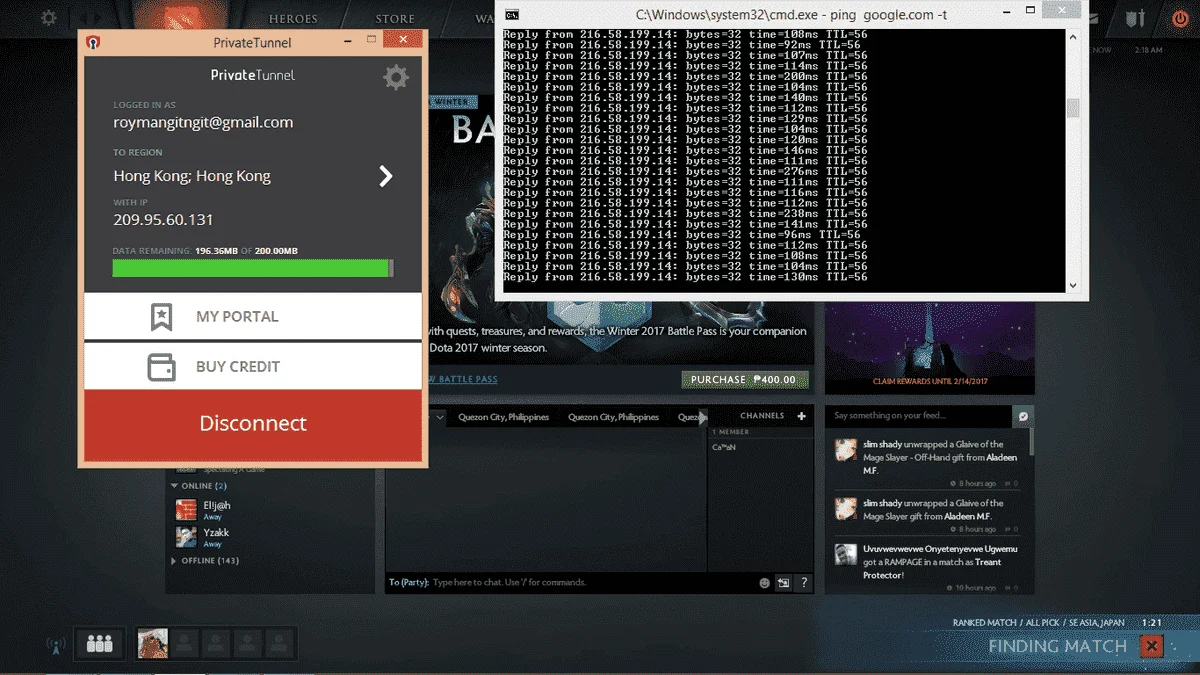Select BUY CREDIT in PrivateTunnel
The image size is (1200, 675).
253,366
